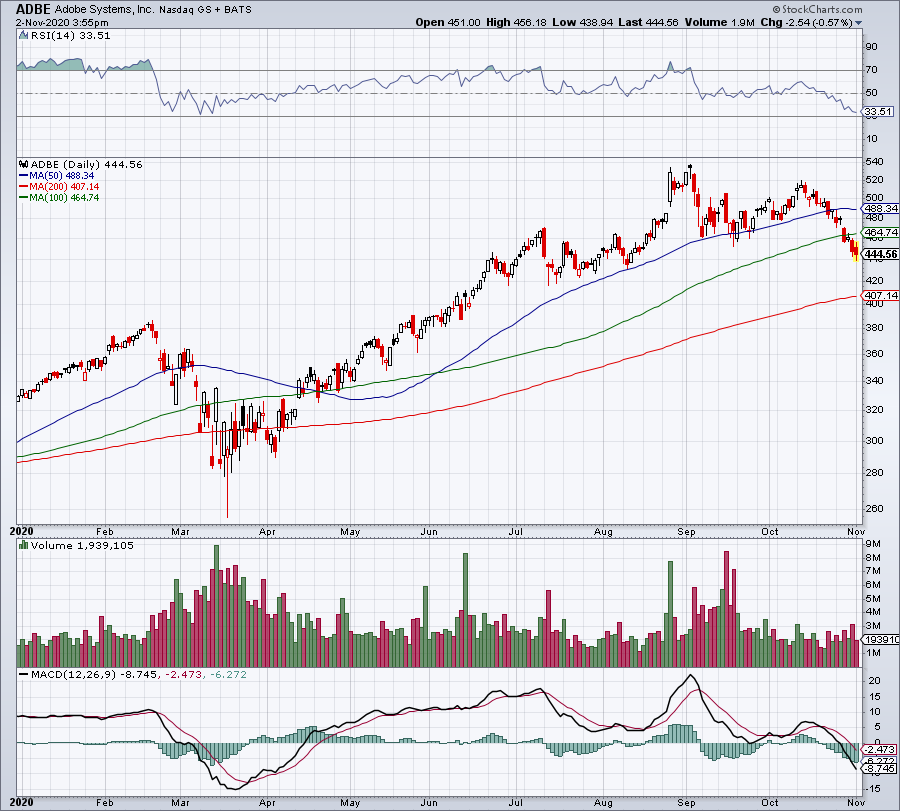Click the 260 price axis label
This screenshot has width=900, height=811.
(x=874, y=509)
